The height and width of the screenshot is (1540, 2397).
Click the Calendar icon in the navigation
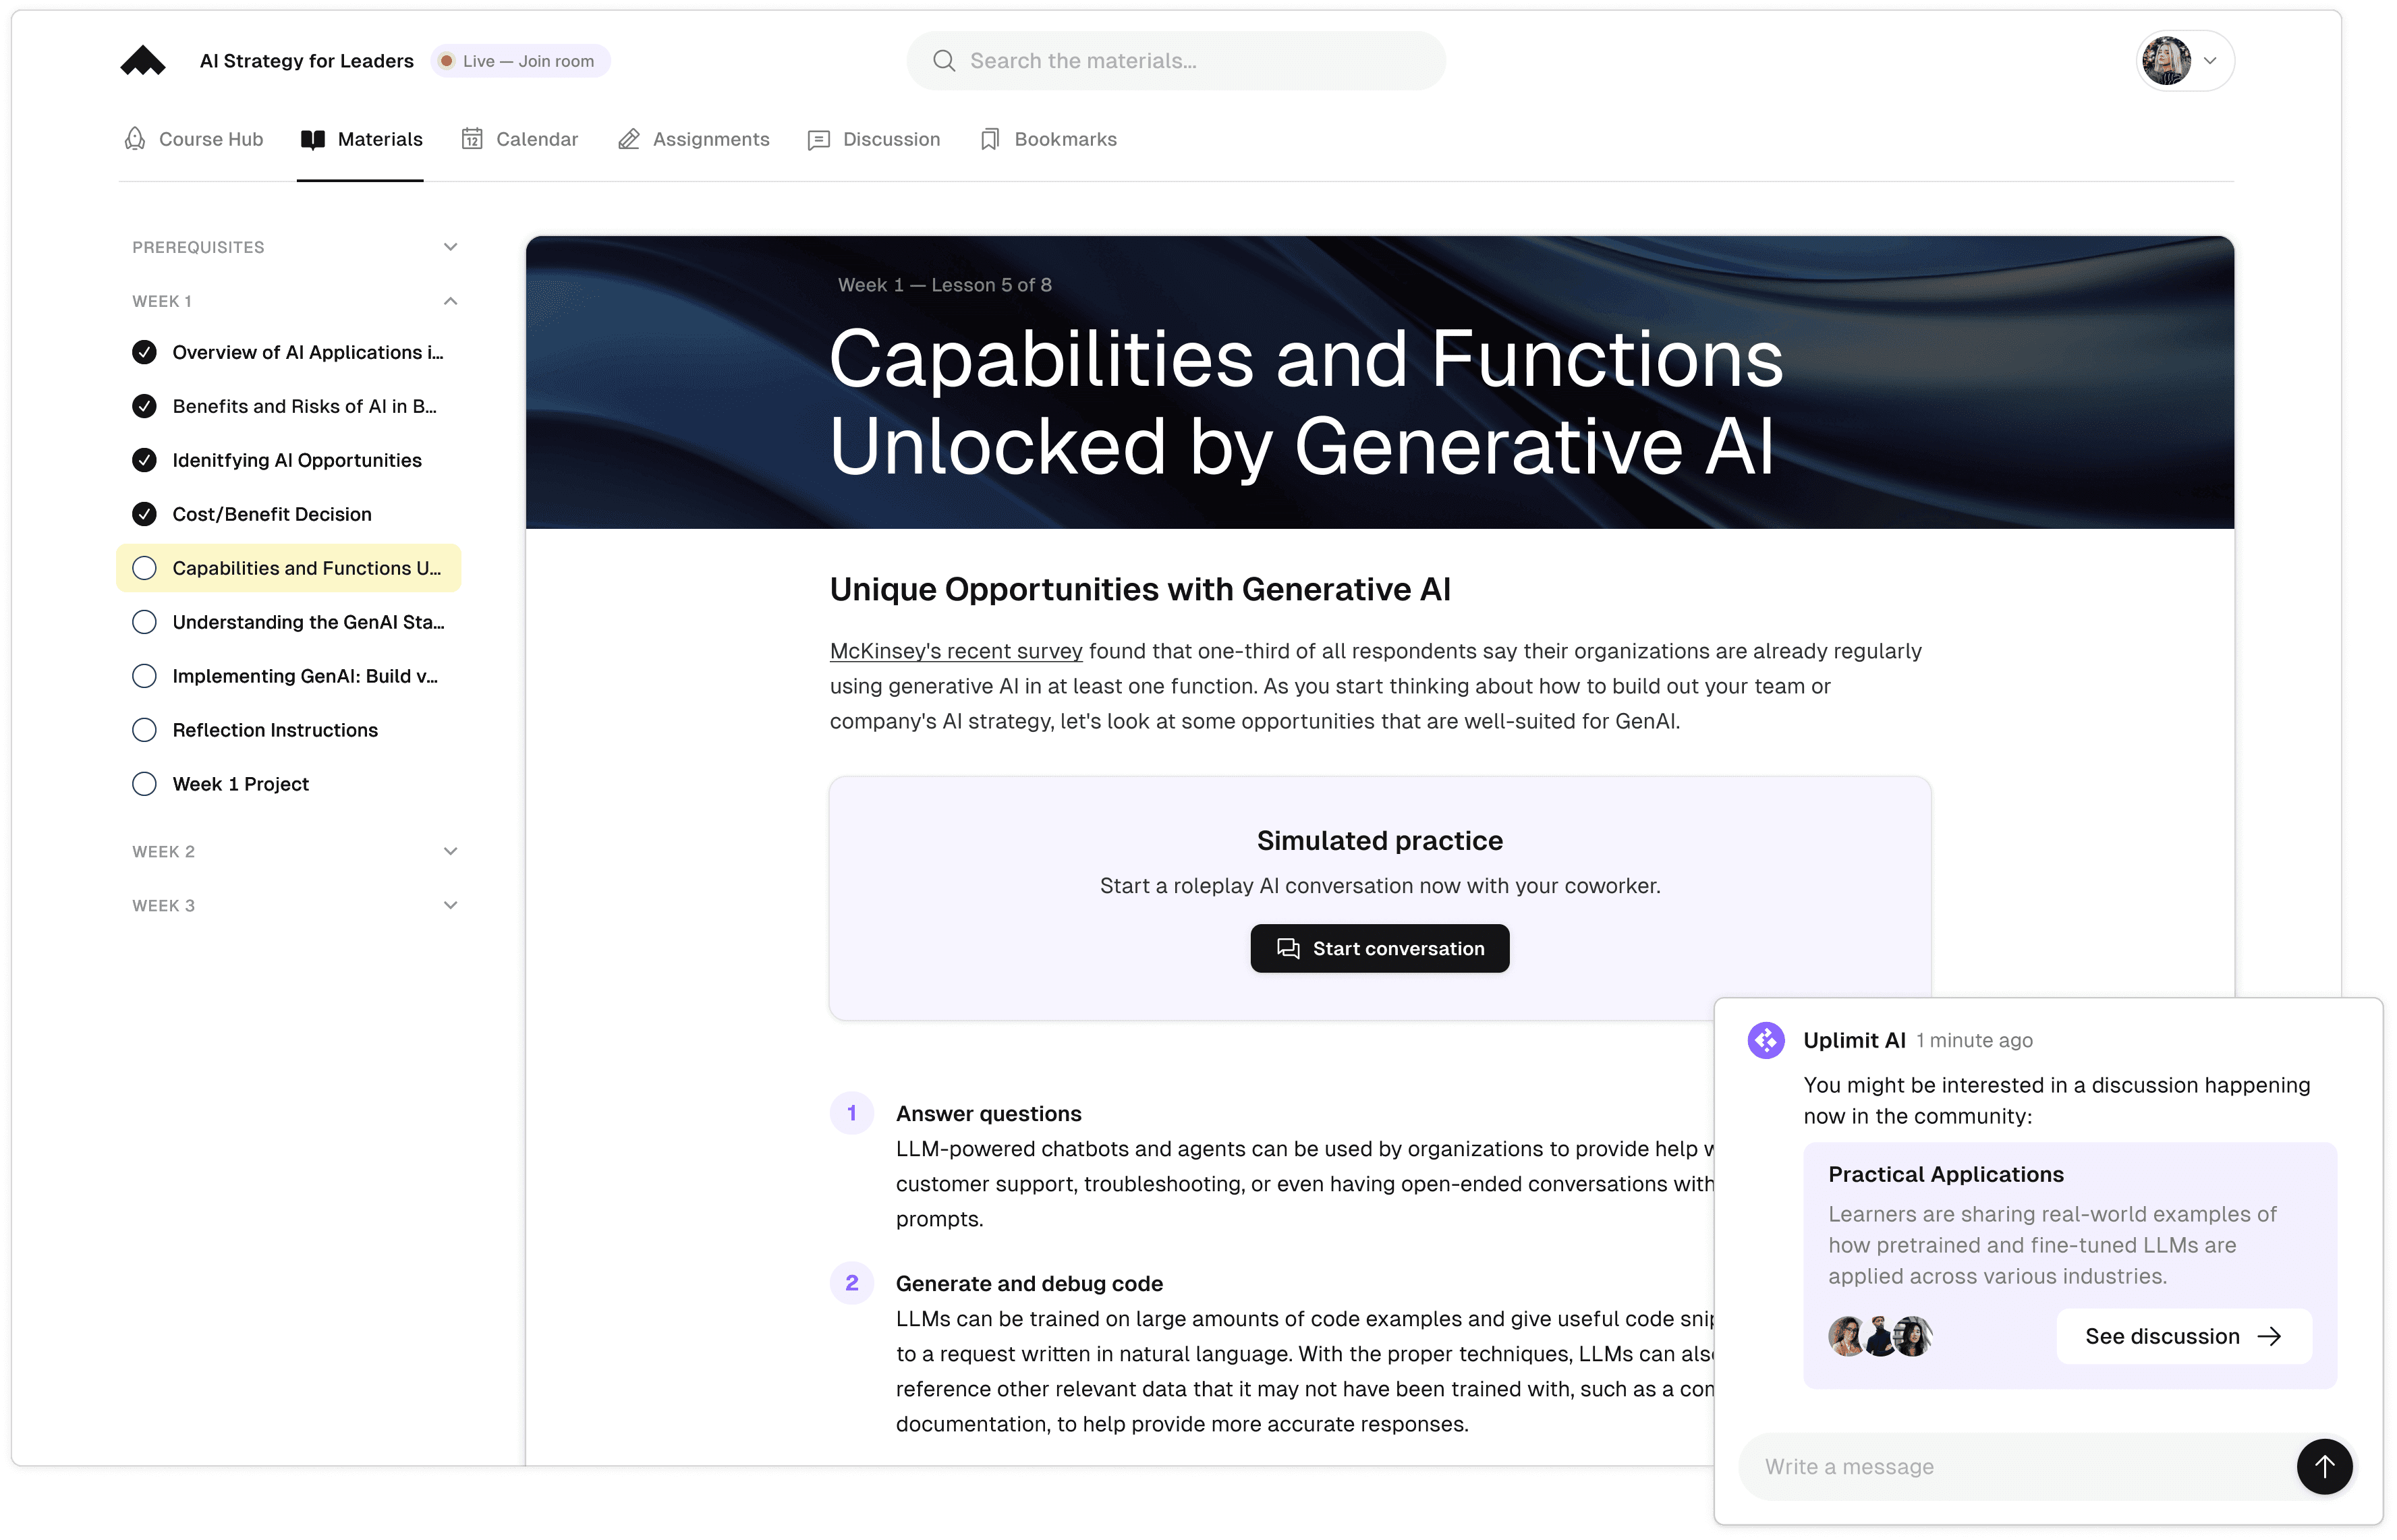tap(471, 139)
